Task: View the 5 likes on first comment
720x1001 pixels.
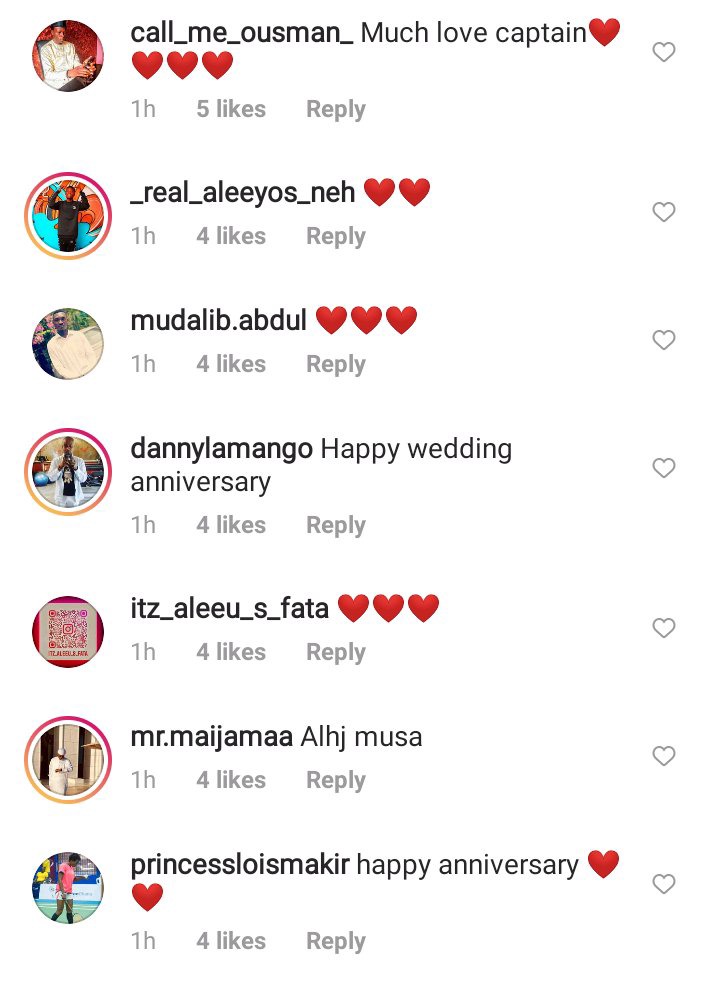Action: [x=231, y=109]
